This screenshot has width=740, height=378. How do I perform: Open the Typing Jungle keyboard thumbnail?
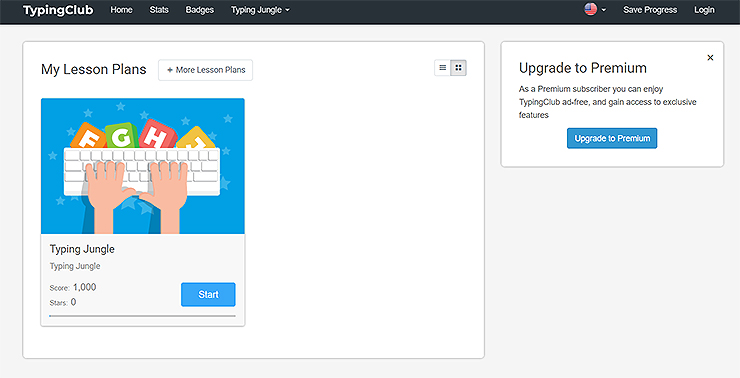pyautogui.click(x=143, y=166)
